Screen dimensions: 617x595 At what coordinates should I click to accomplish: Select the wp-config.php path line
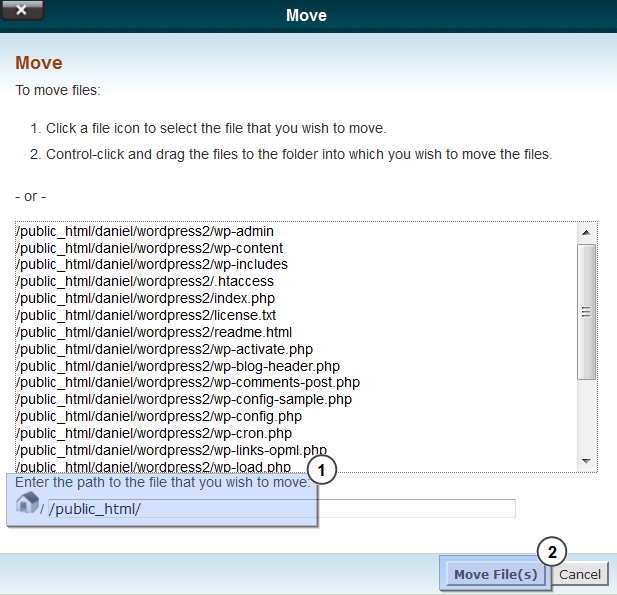(x=159, y=416)
